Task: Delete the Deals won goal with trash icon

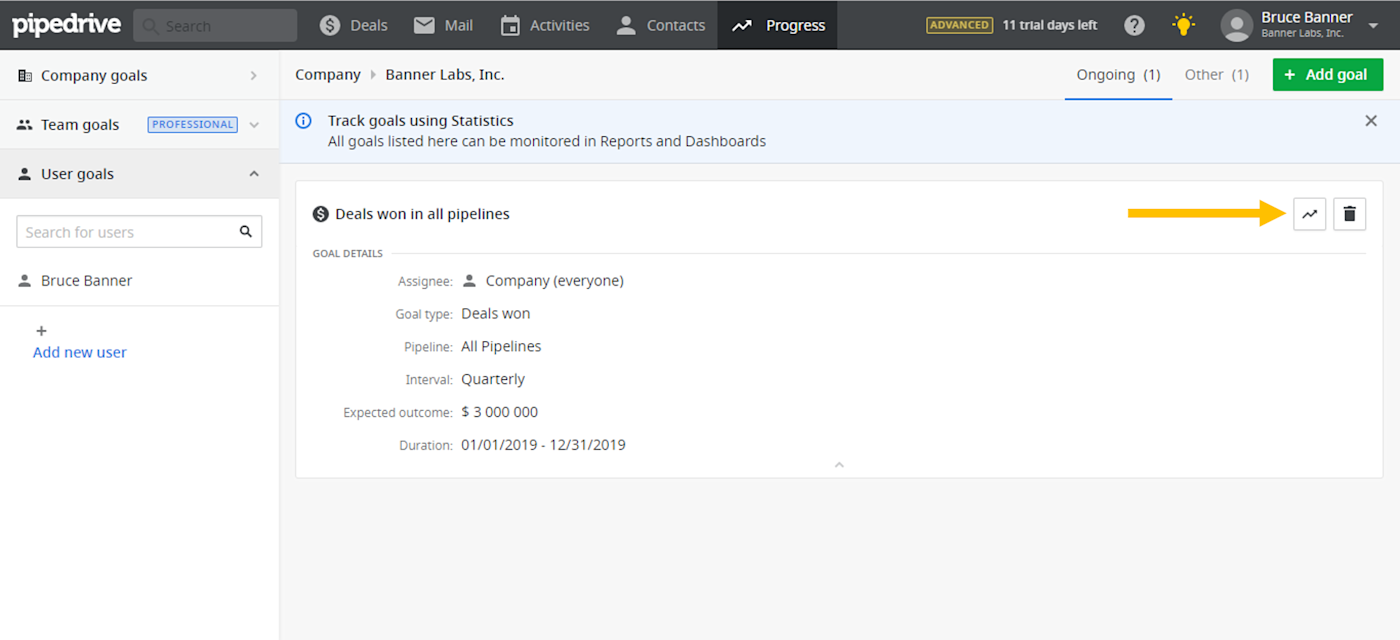Action: 1349,214
